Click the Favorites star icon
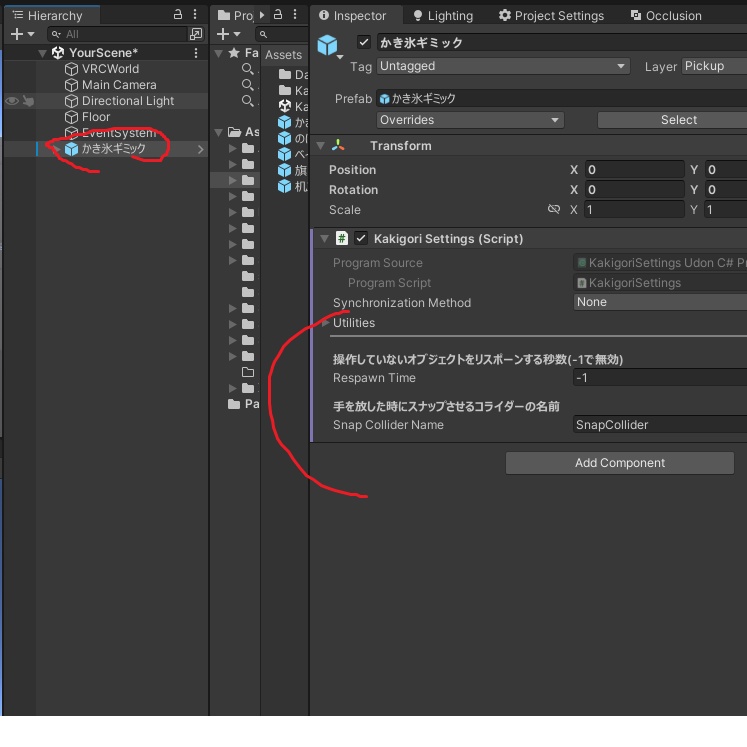 [234, 53]
